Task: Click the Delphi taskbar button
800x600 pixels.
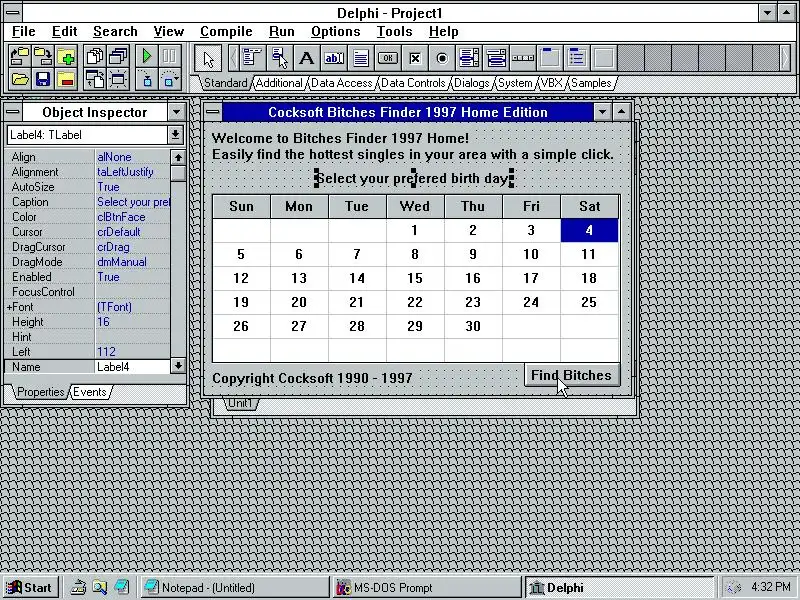Action: [x=619, y=587]
